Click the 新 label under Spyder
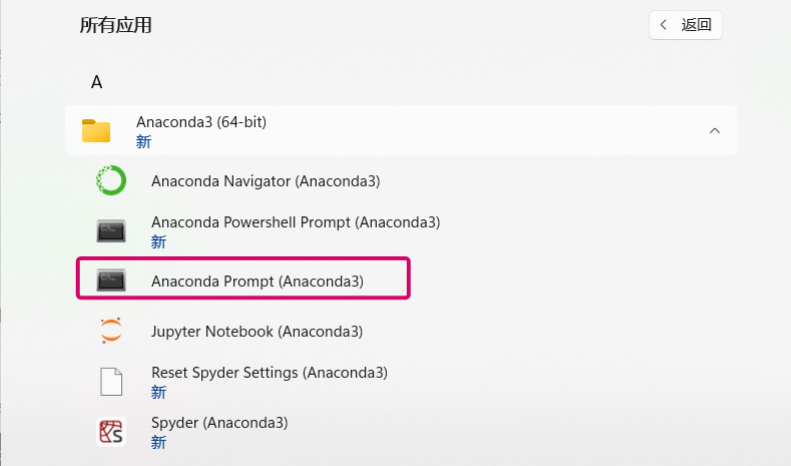The width and height of the screenshot is (791, 466). click(x=158, y=441)
